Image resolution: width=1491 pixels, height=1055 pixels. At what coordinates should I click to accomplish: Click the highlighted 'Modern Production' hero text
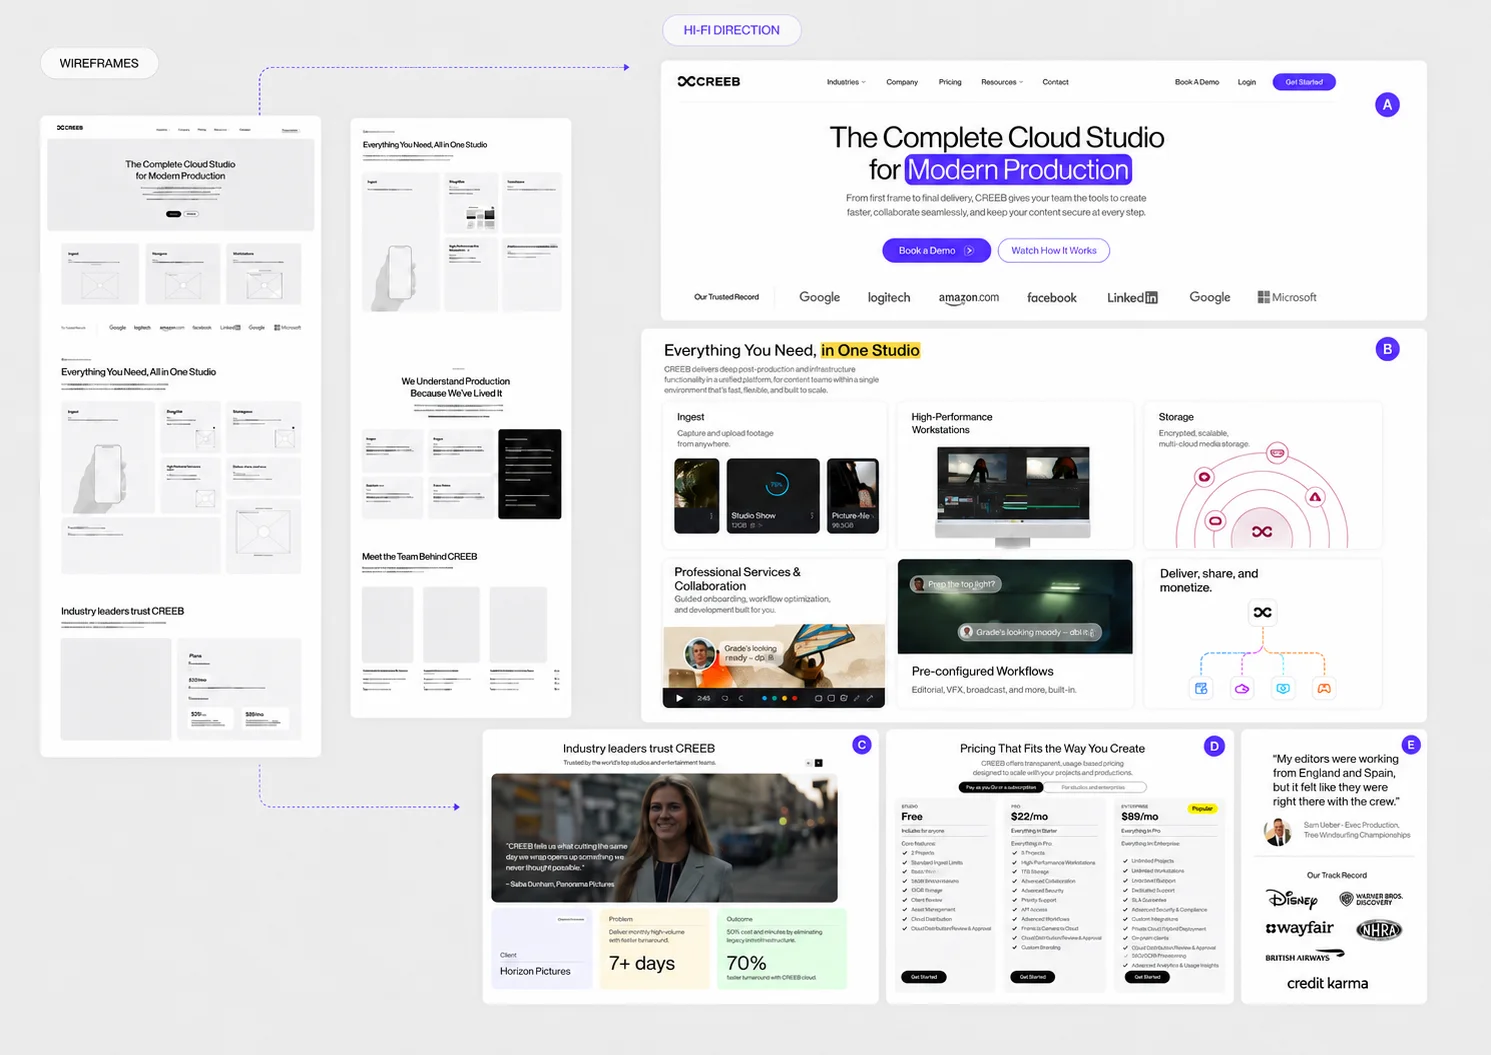click(x=1018, y=170)
